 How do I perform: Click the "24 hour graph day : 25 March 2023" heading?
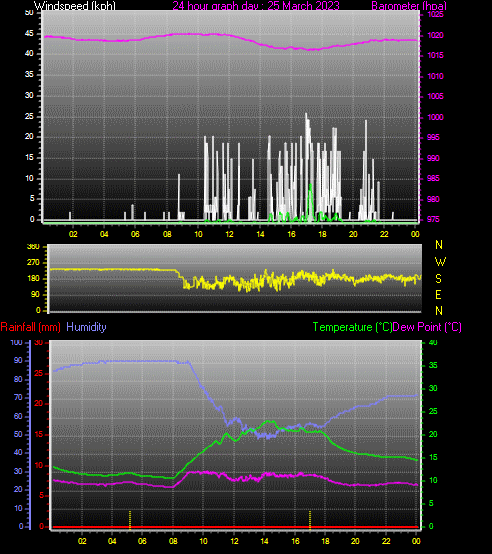(x=256, y=6)
